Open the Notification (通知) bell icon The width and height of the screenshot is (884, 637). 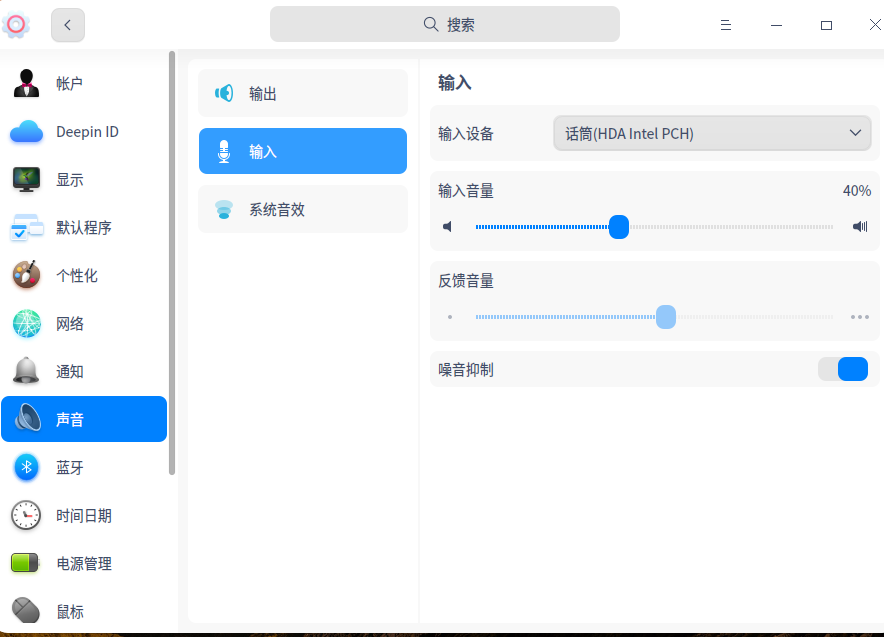[26, 371]
